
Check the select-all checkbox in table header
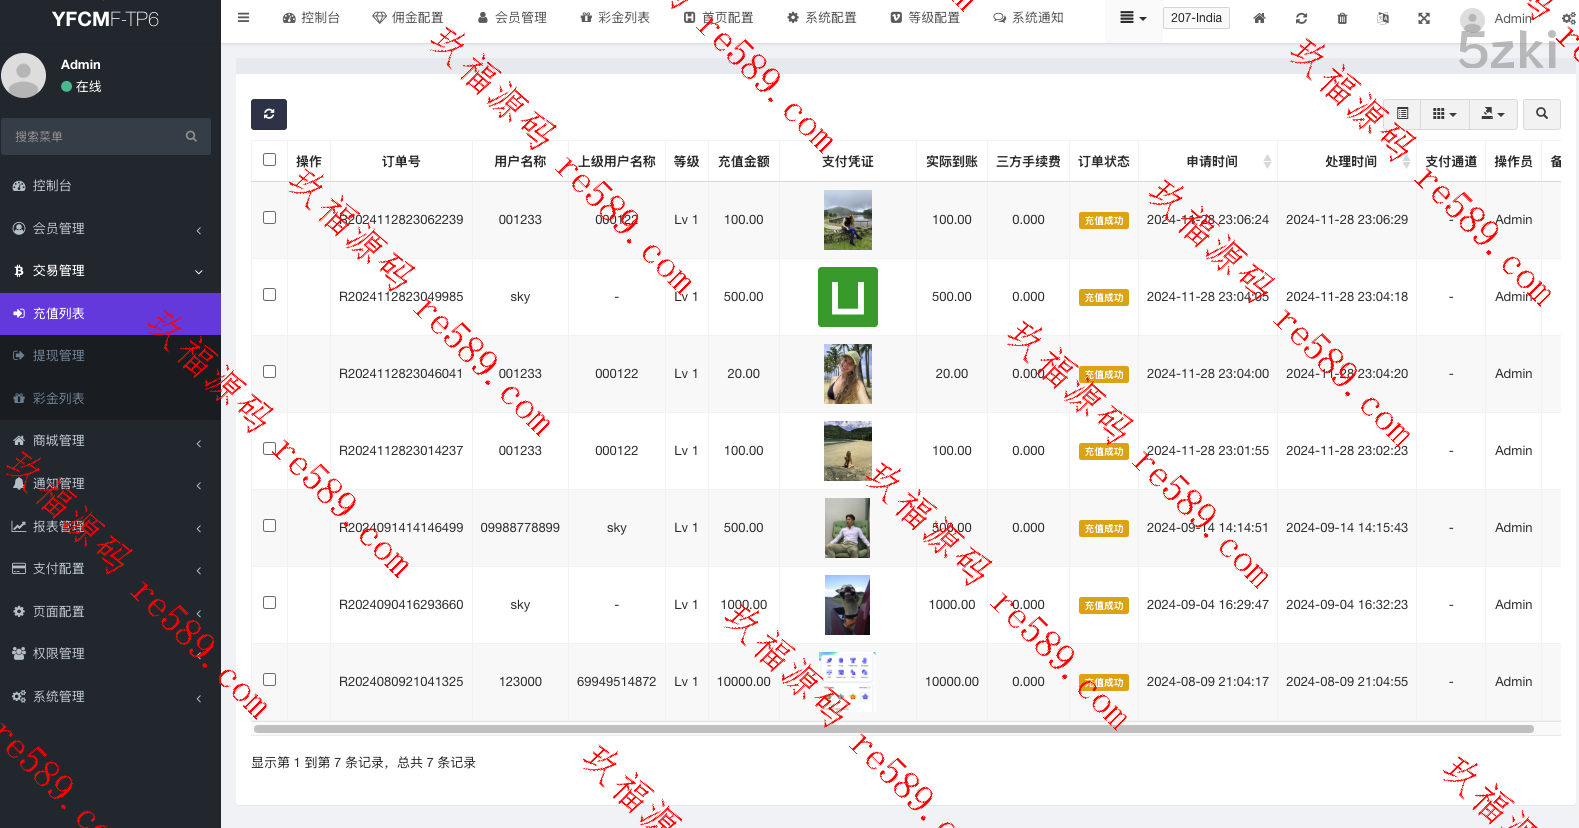(269, 160)
